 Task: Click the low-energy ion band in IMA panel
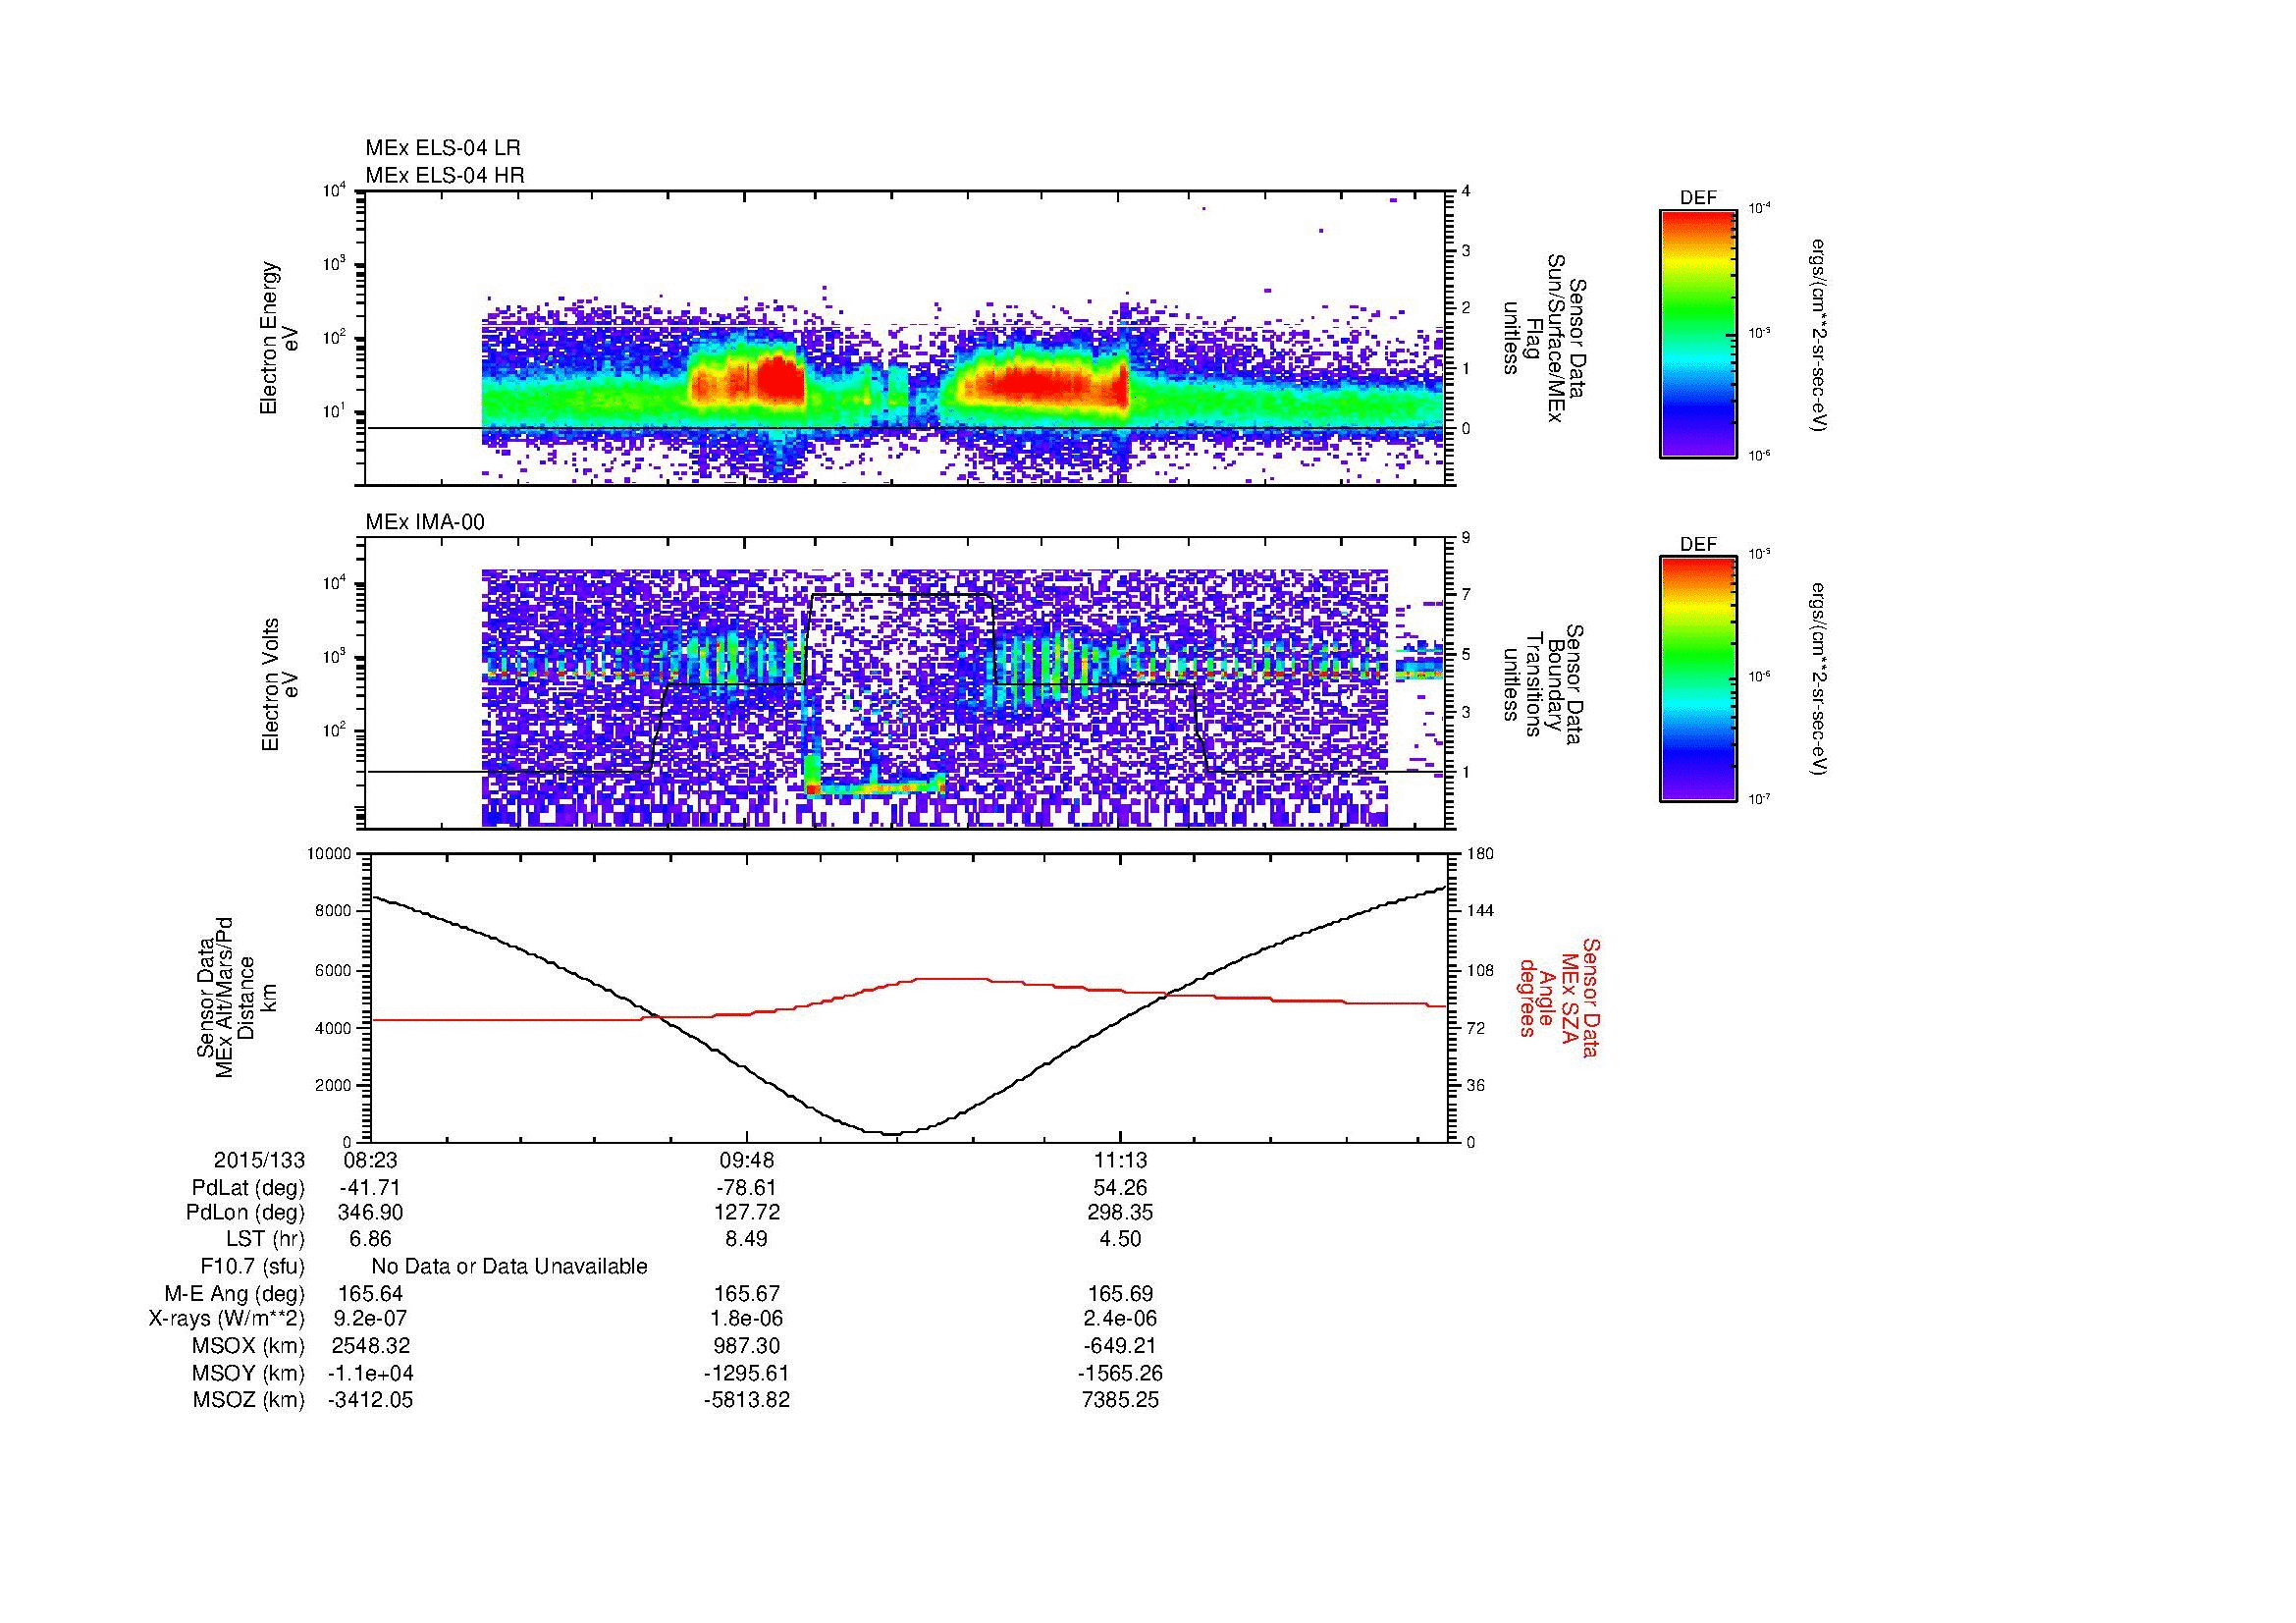point(876,786)
